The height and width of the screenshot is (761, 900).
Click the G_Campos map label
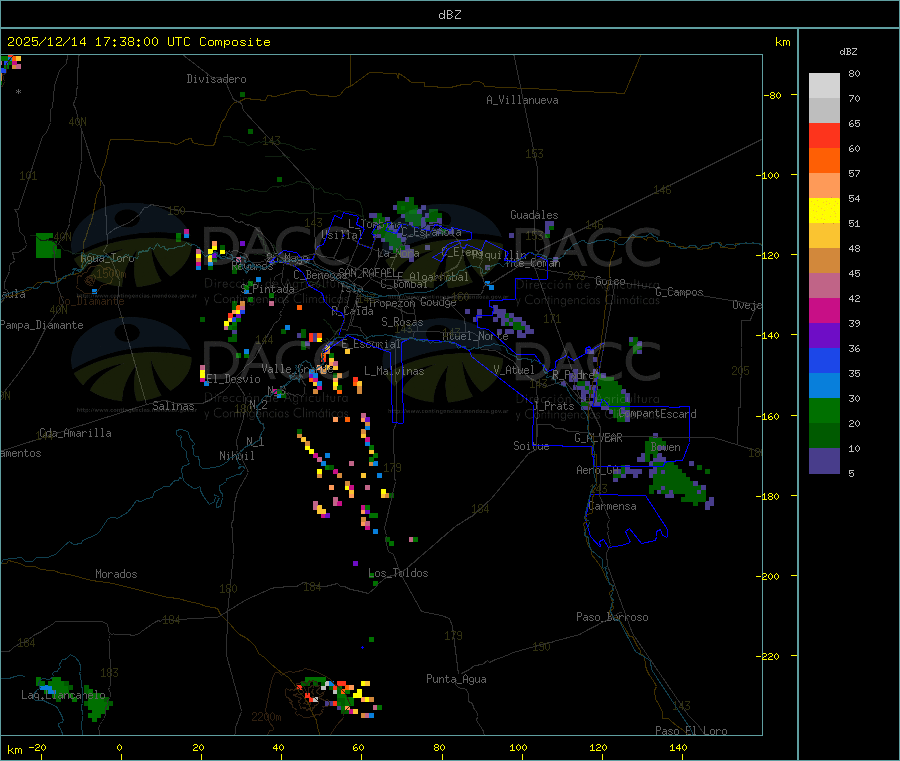[x=679, y=292]
